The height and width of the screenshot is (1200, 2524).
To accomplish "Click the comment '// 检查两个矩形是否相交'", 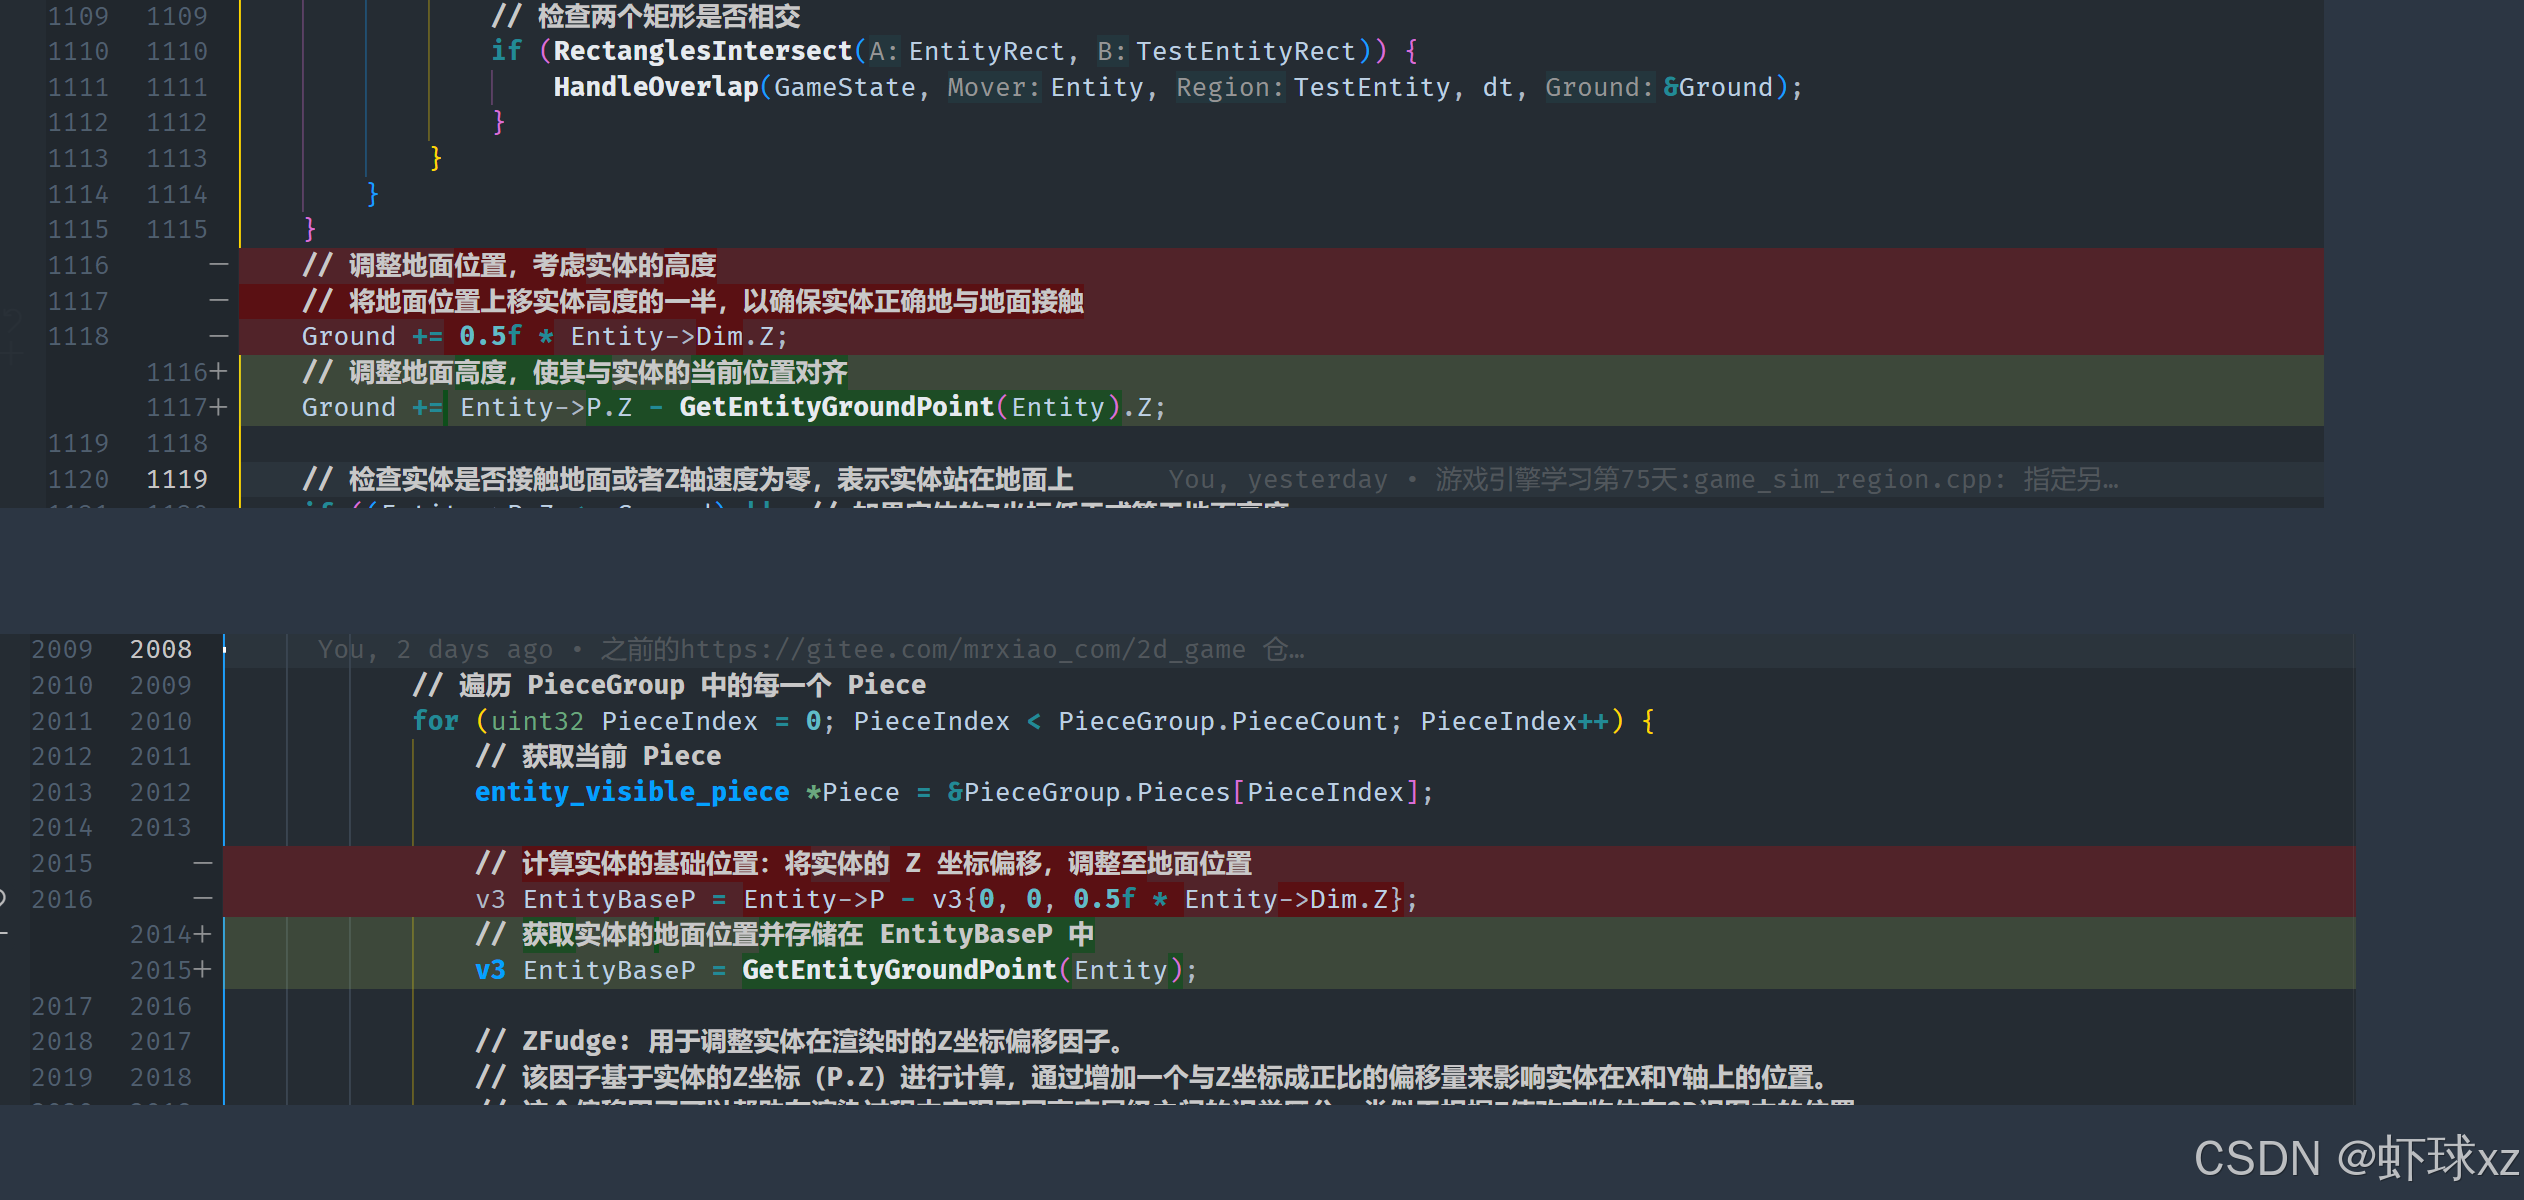I will 645,16.
